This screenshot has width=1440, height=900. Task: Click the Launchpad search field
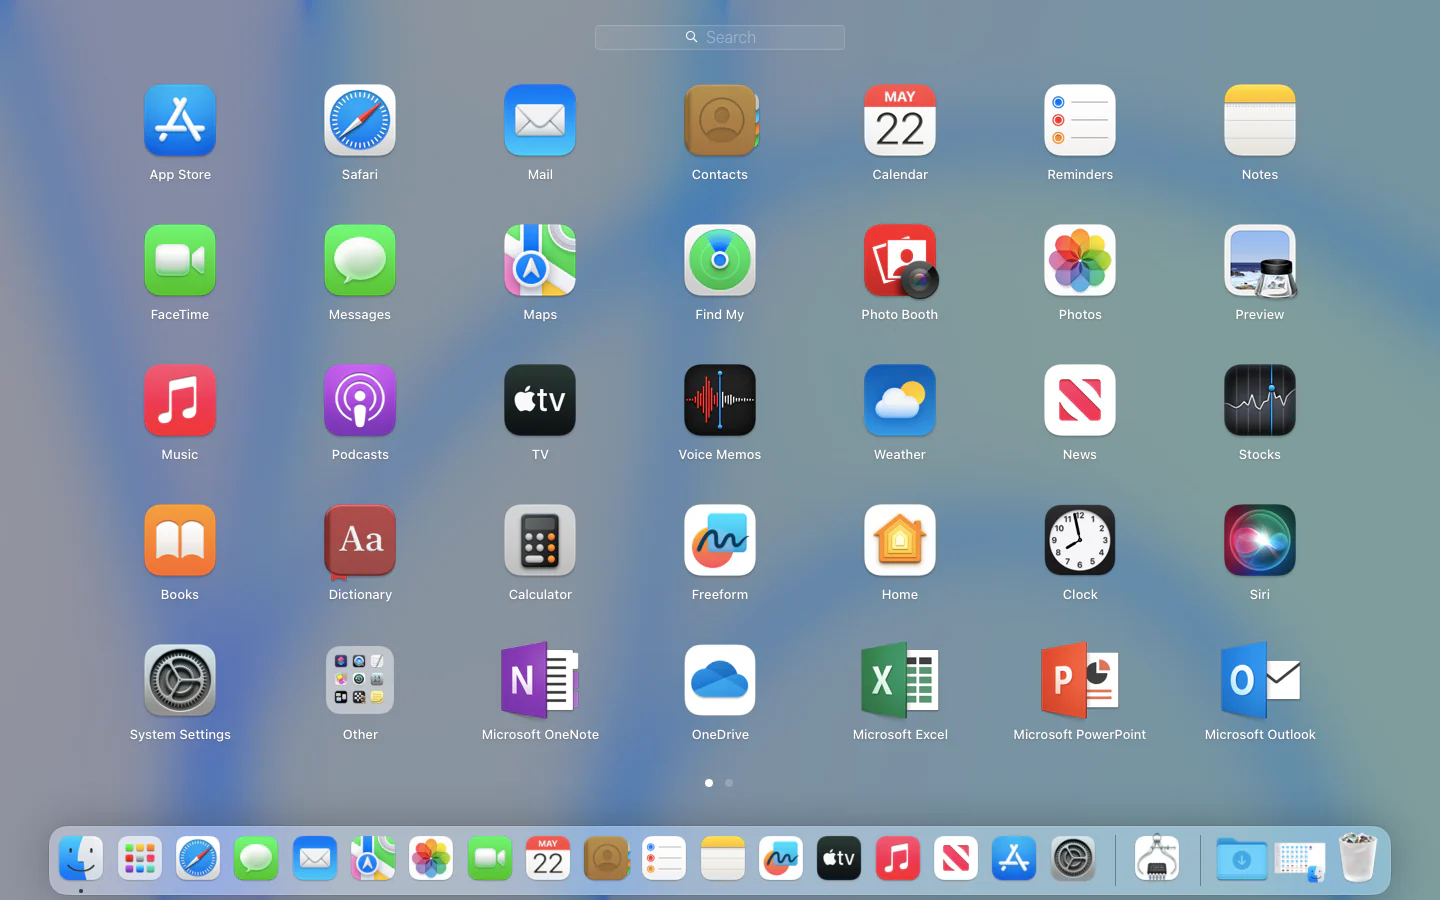(720, 37)
